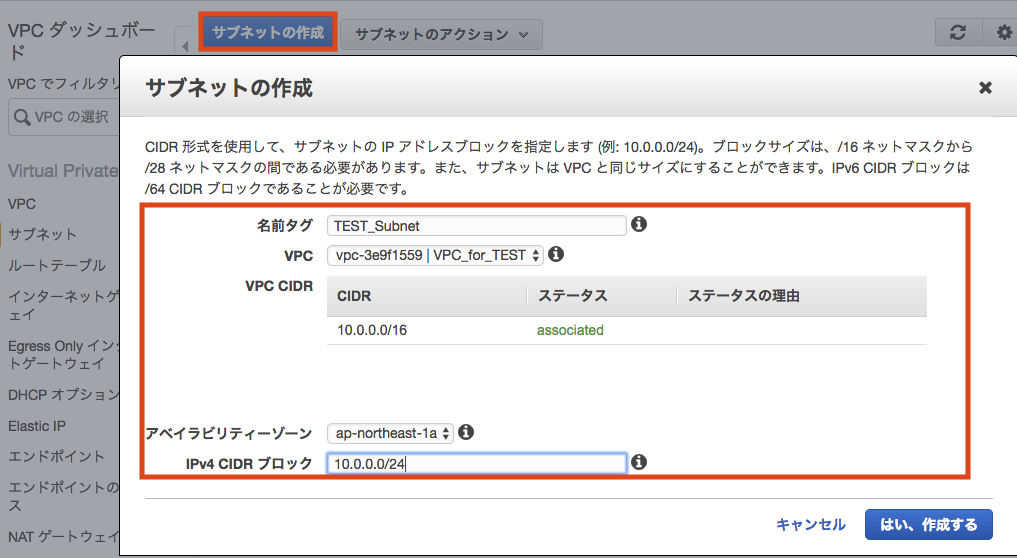1017x558 pixels.
Task: Open VPC in the sidebar
Action: point(22,204)
